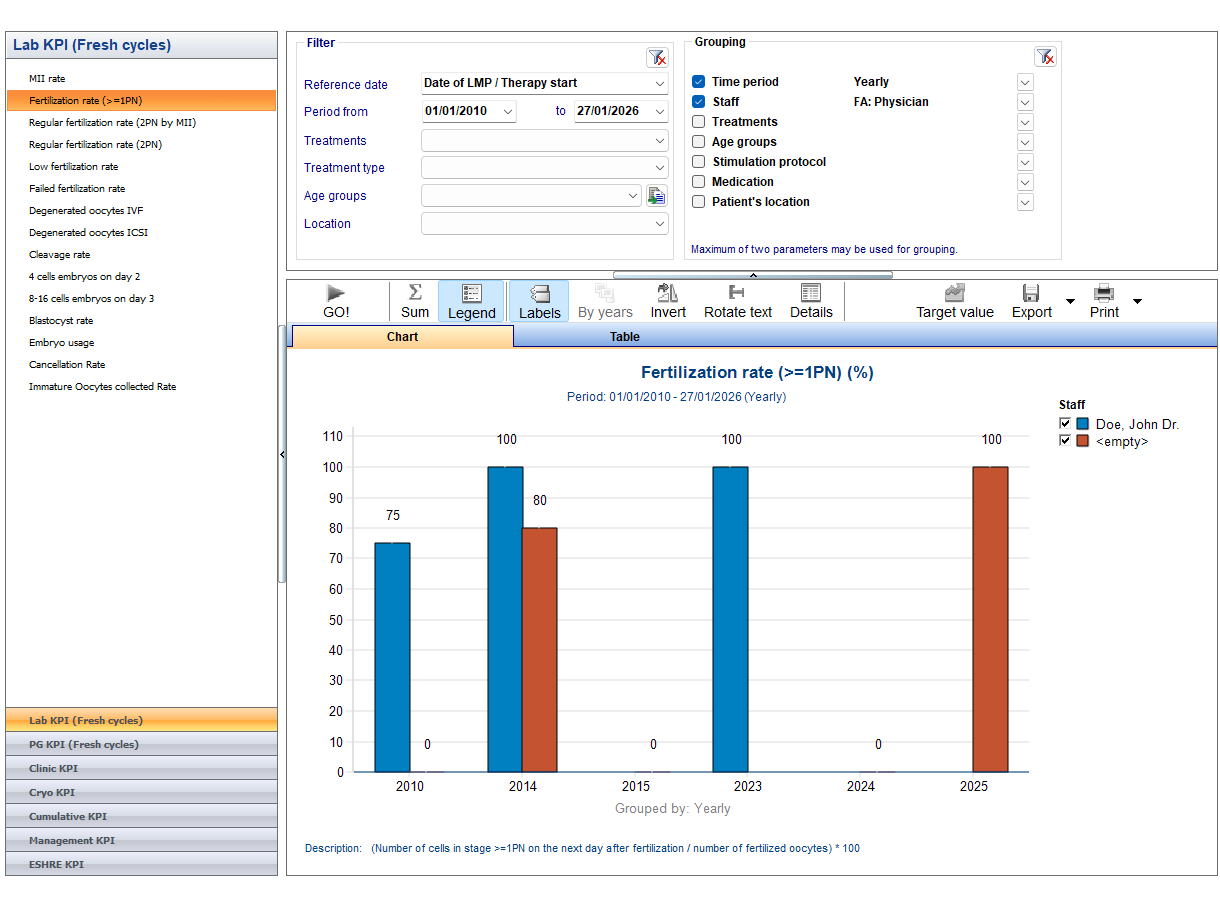Click blue Doe, John Dr. legend swatch

pos(1083,424)
